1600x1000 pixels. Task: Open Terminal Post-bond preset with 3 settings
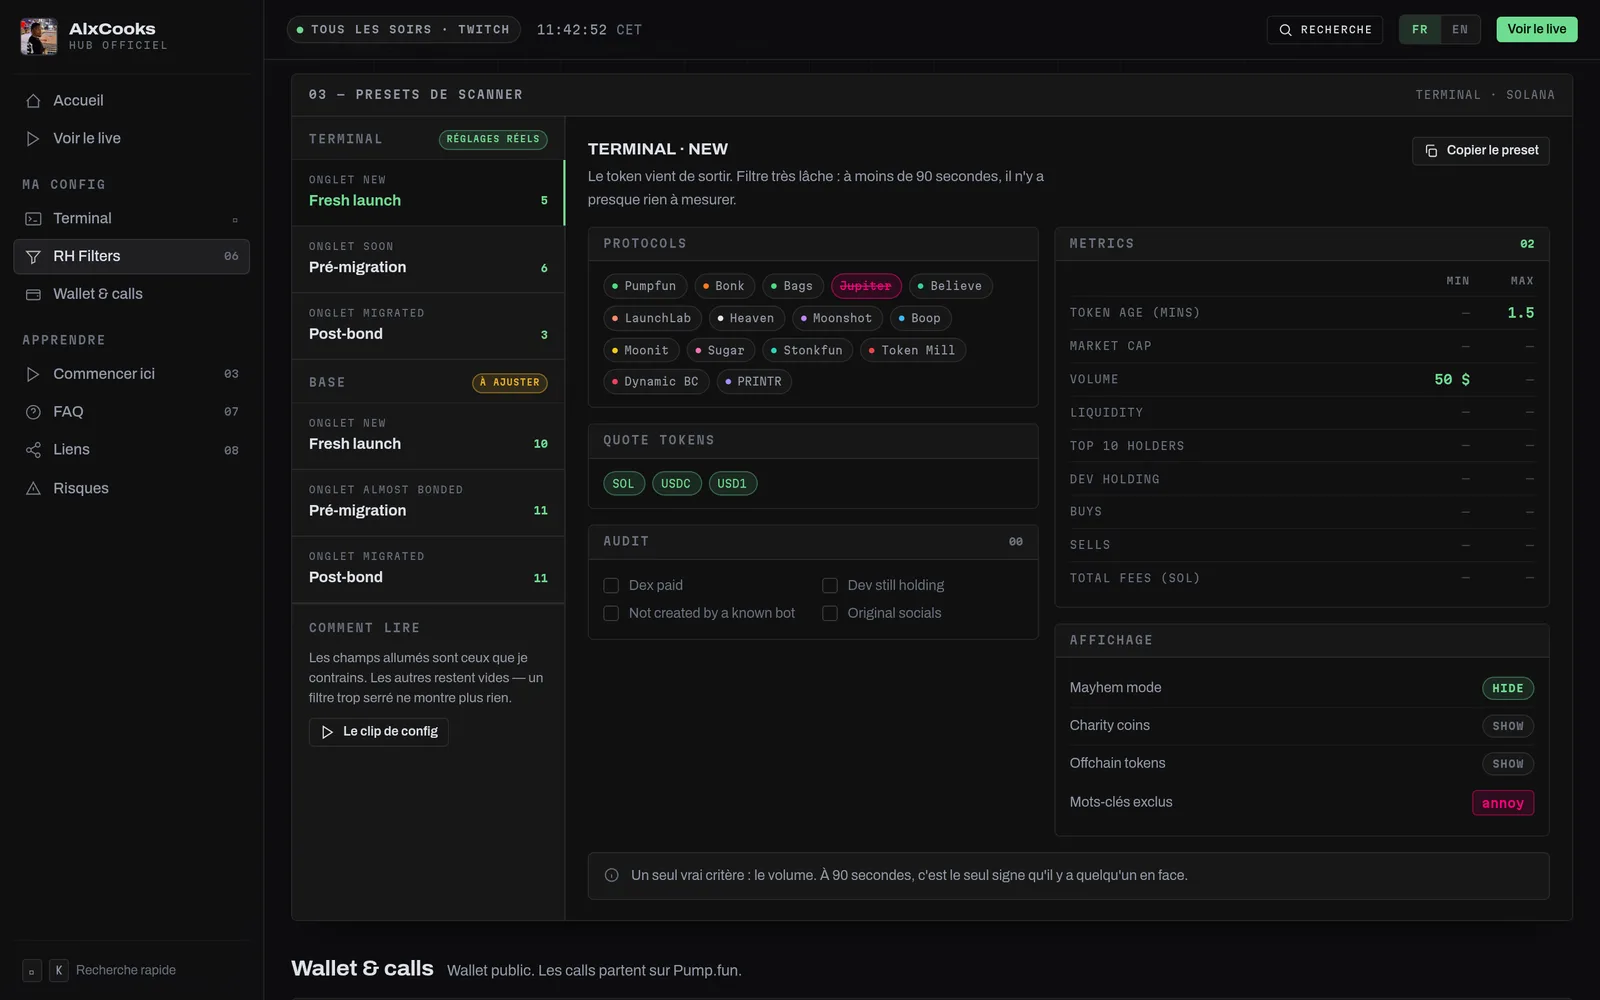pos(428,326)
